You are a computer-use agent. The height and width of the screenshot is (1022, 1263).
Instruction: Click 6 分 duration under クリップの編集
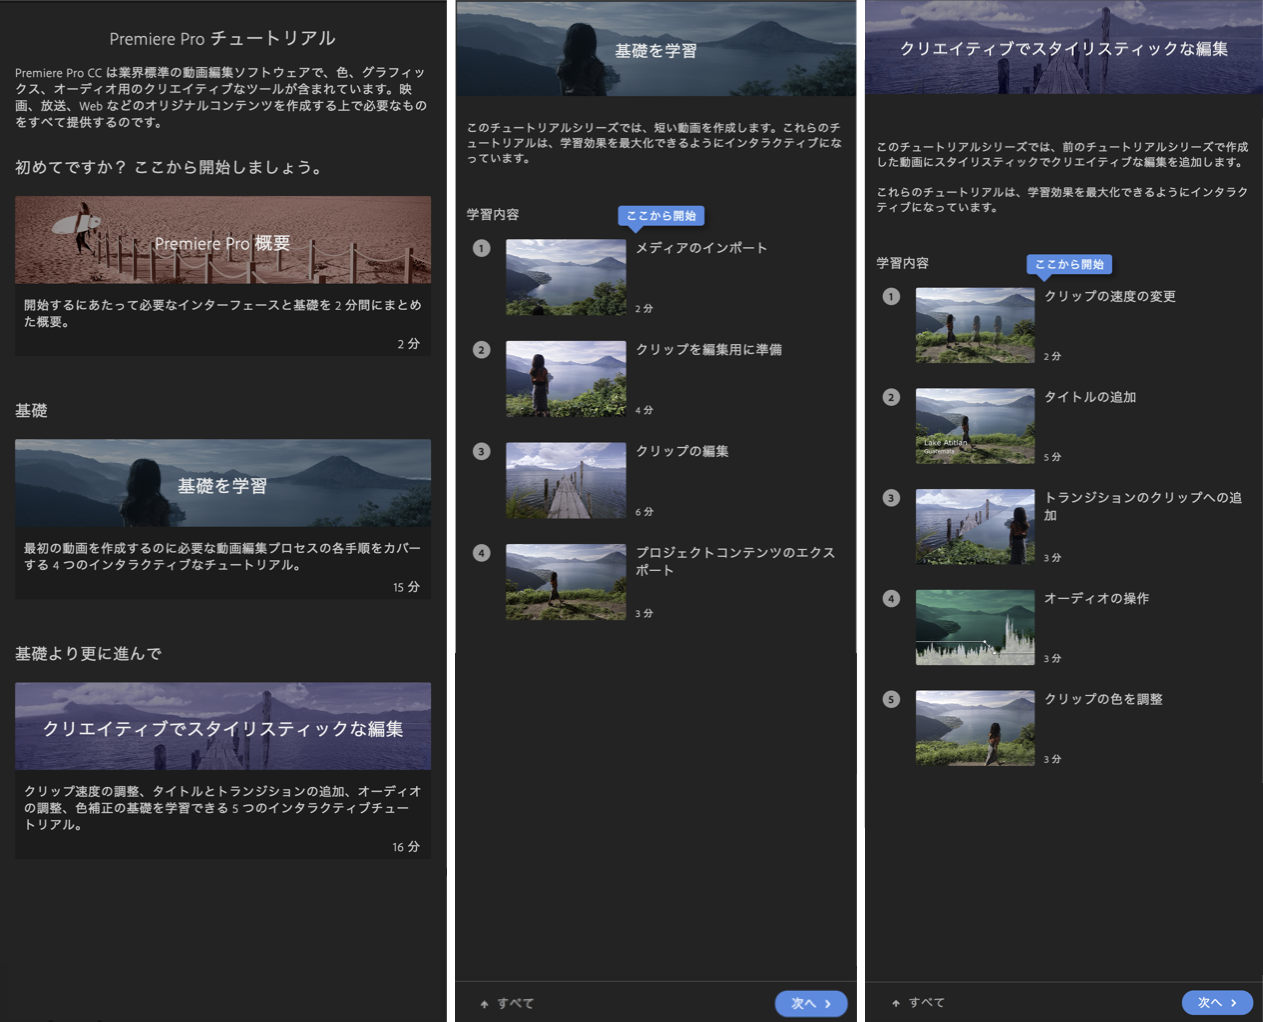click(x=644, y=512)
